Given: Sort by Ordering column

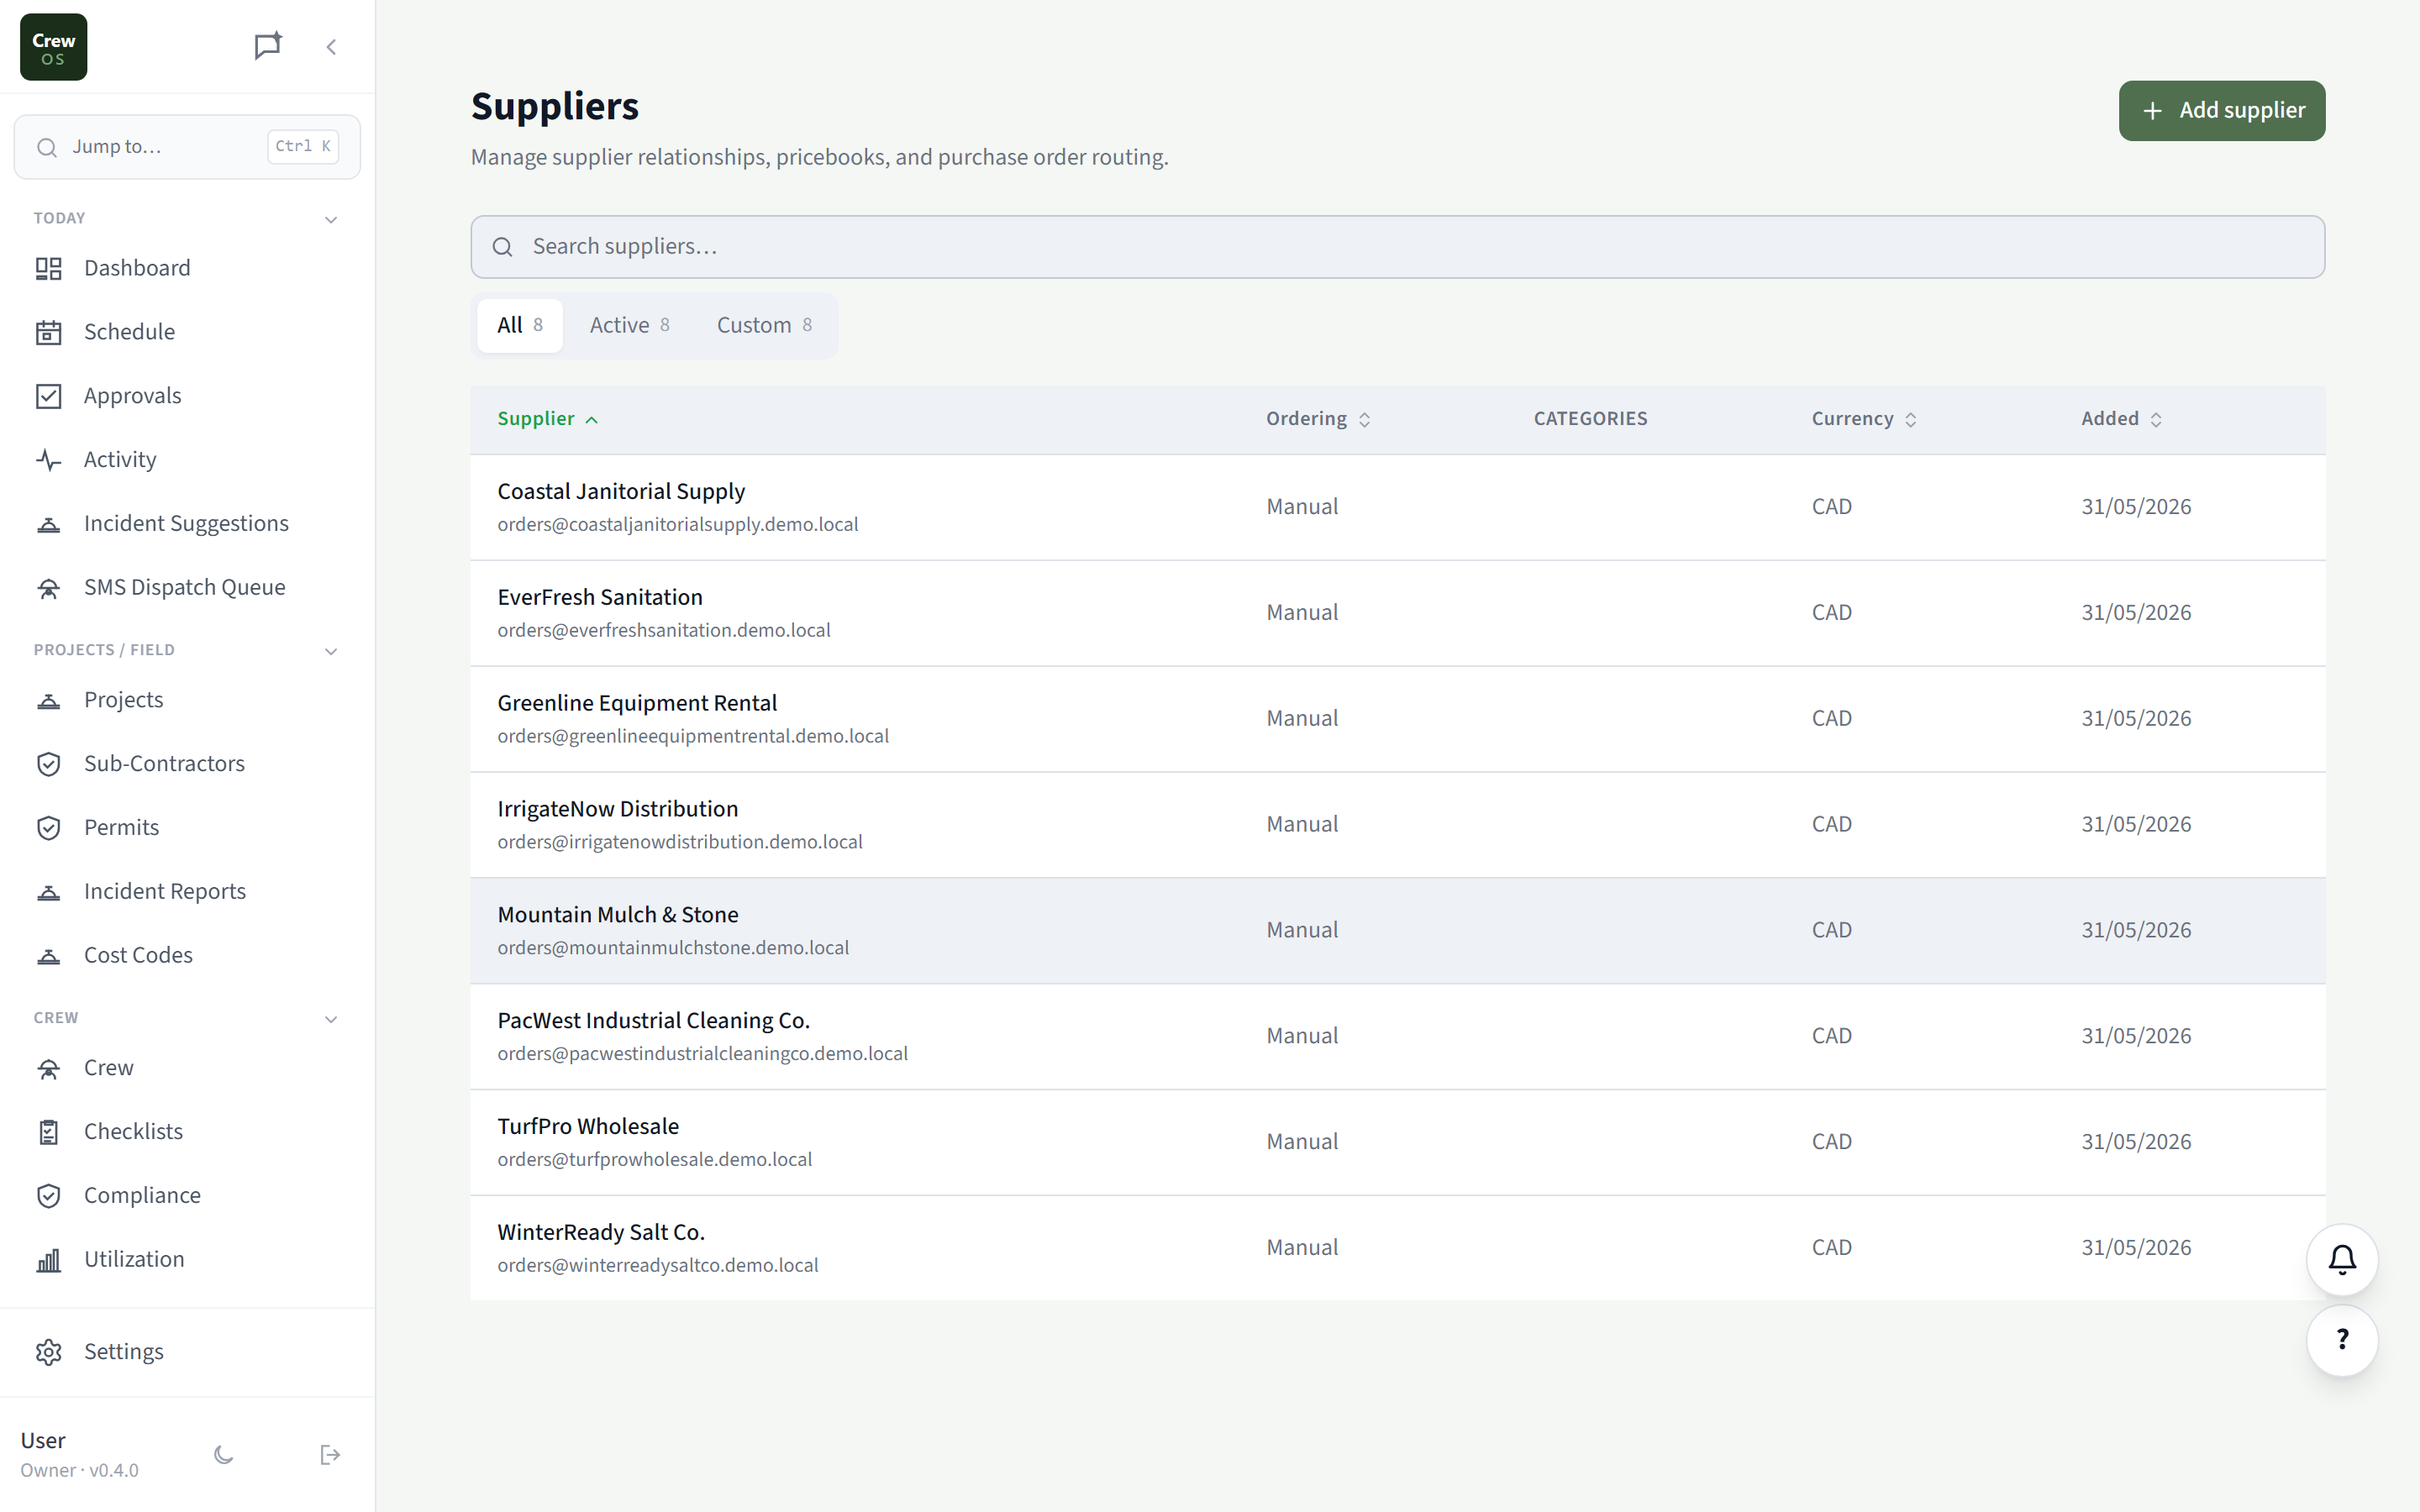Looking at the screenshot, I should tap(1318, 419).
